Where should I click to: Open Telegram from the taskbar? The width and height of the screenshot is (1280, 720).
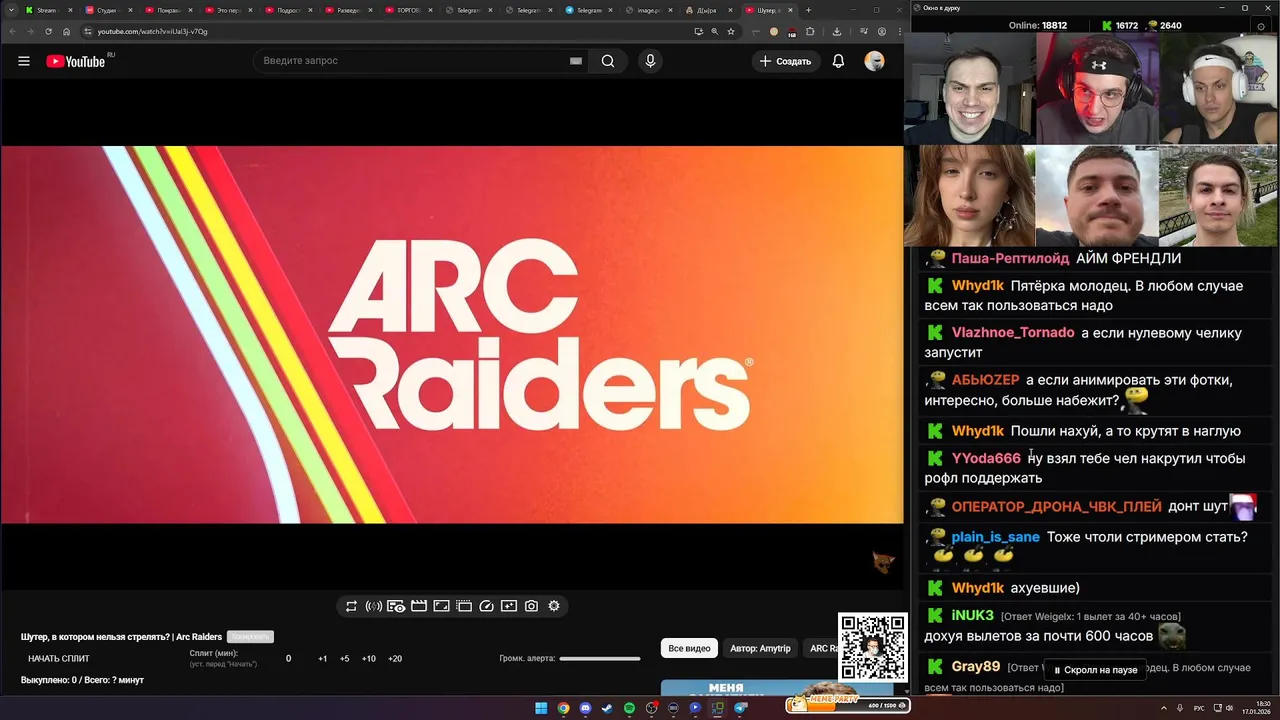click(x=741, y=708)
